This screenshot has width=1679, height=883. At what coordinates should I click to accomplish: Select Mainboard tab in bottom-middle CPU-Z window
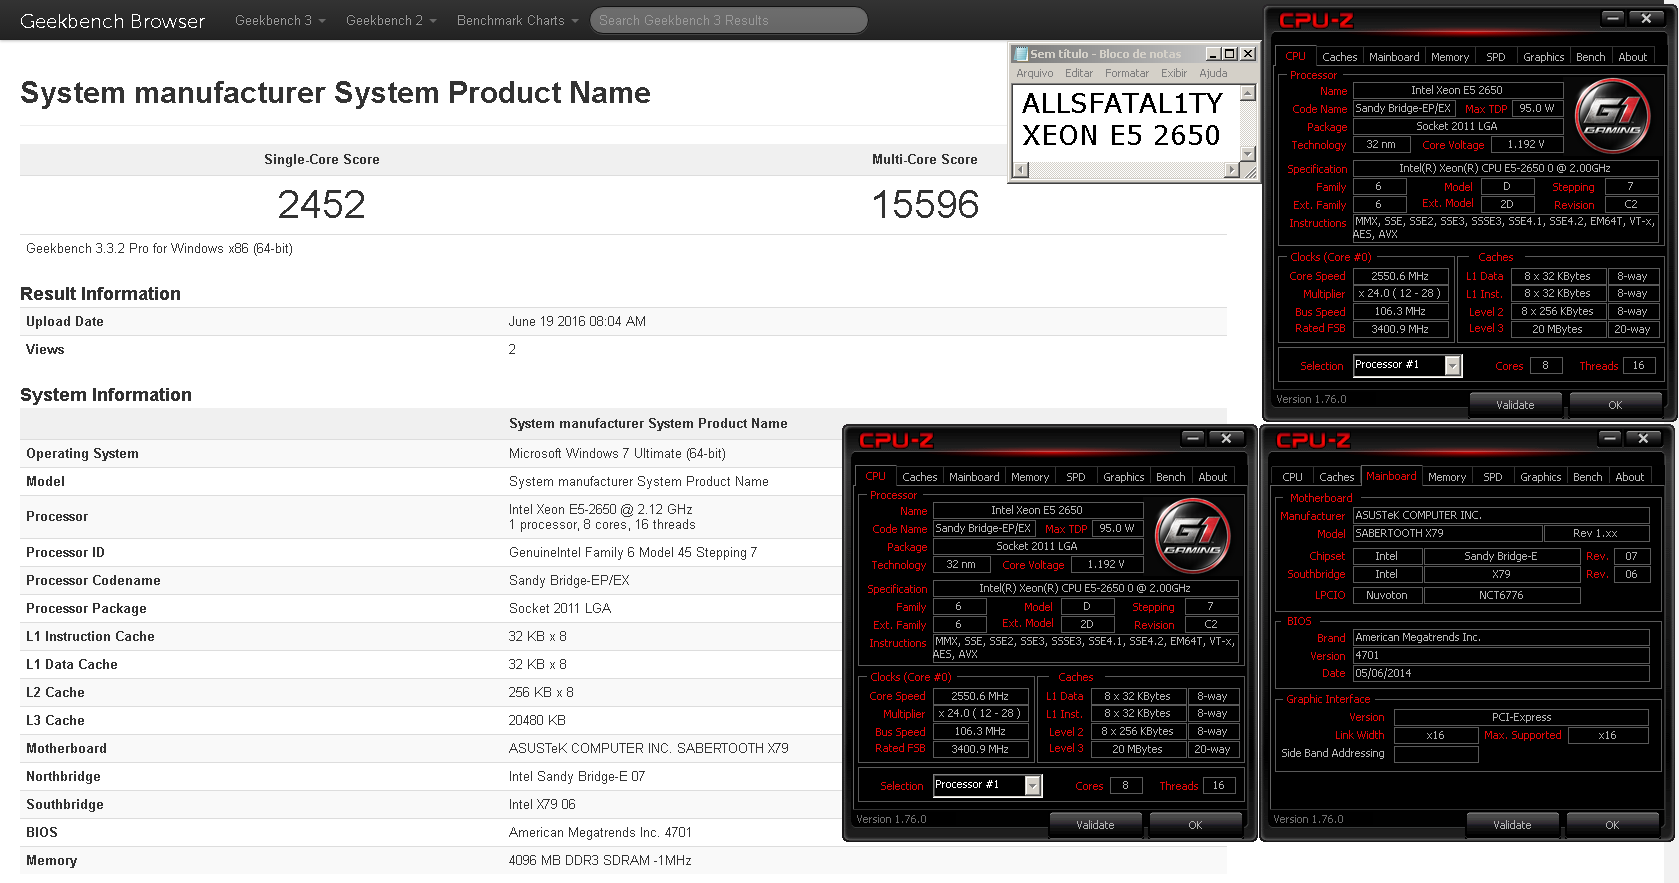point(974,477)
